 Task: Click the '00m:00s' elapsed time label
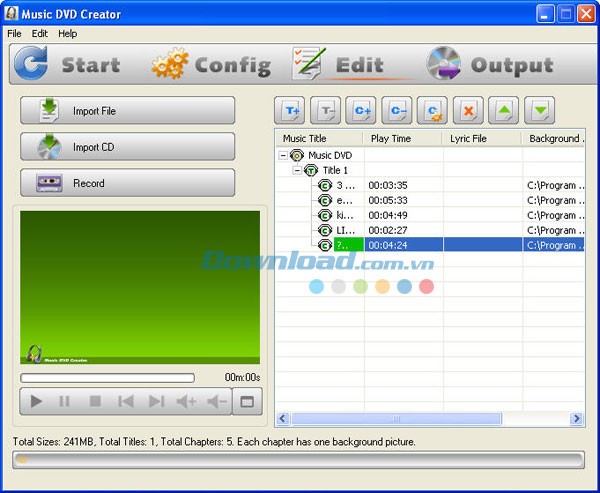pyautogui.click(x=242, y=378)
